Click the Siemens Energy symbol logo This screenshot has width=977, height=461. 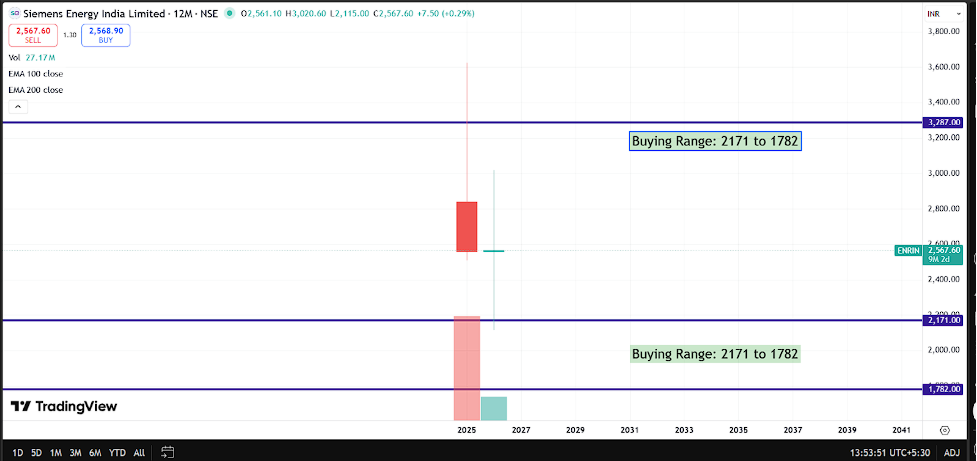pos(14,13)
